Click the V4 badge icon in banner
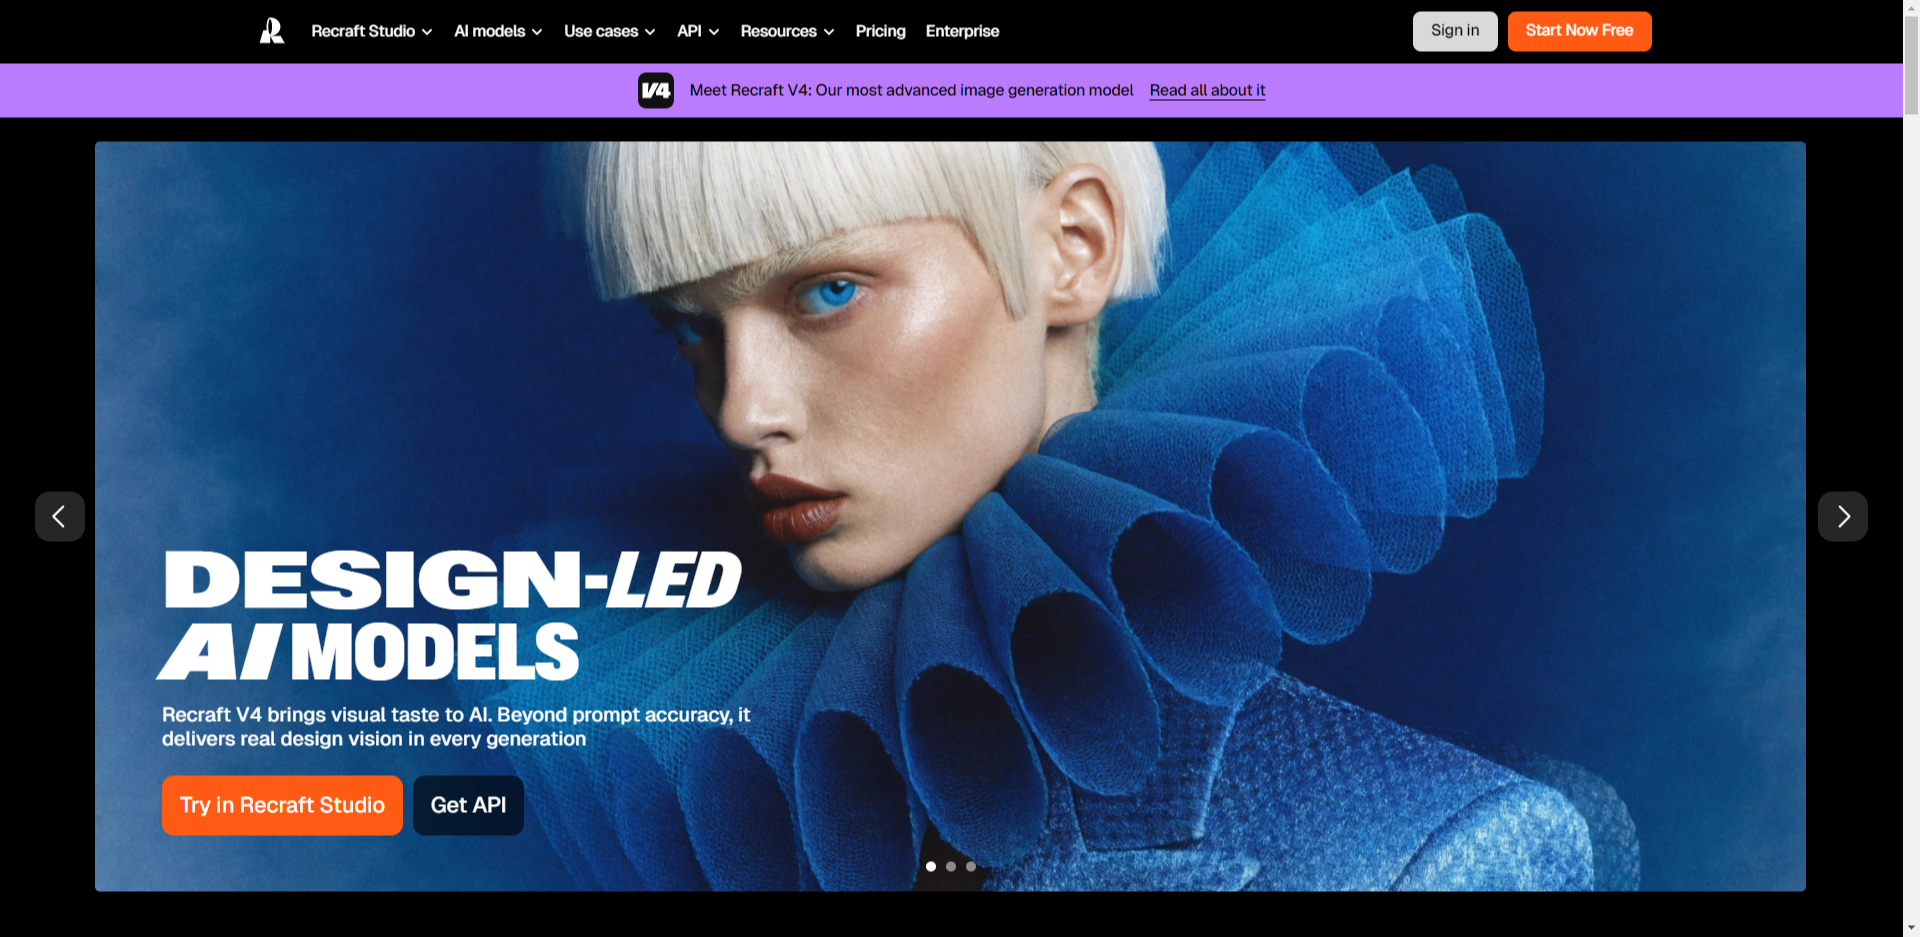The height and width of the screenshot is (937, 1920). (x=656, y=90)
